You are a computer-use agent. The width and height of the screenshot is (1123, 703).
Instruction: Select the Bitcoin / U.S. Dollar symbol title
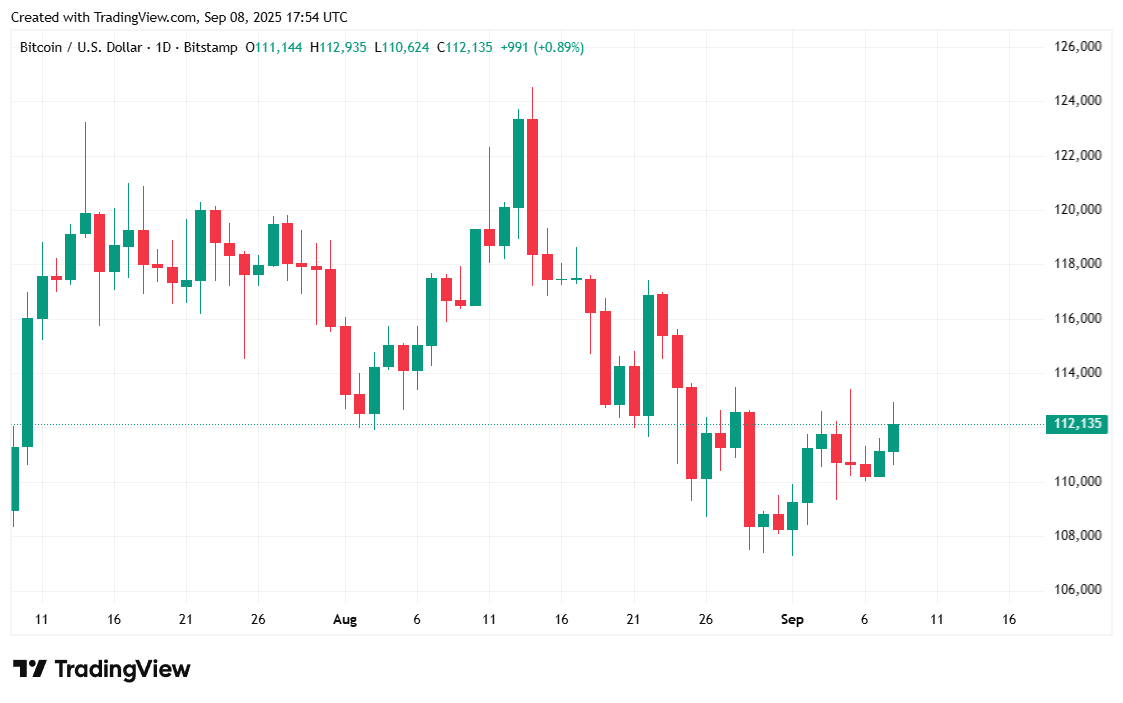click(82, 47)
